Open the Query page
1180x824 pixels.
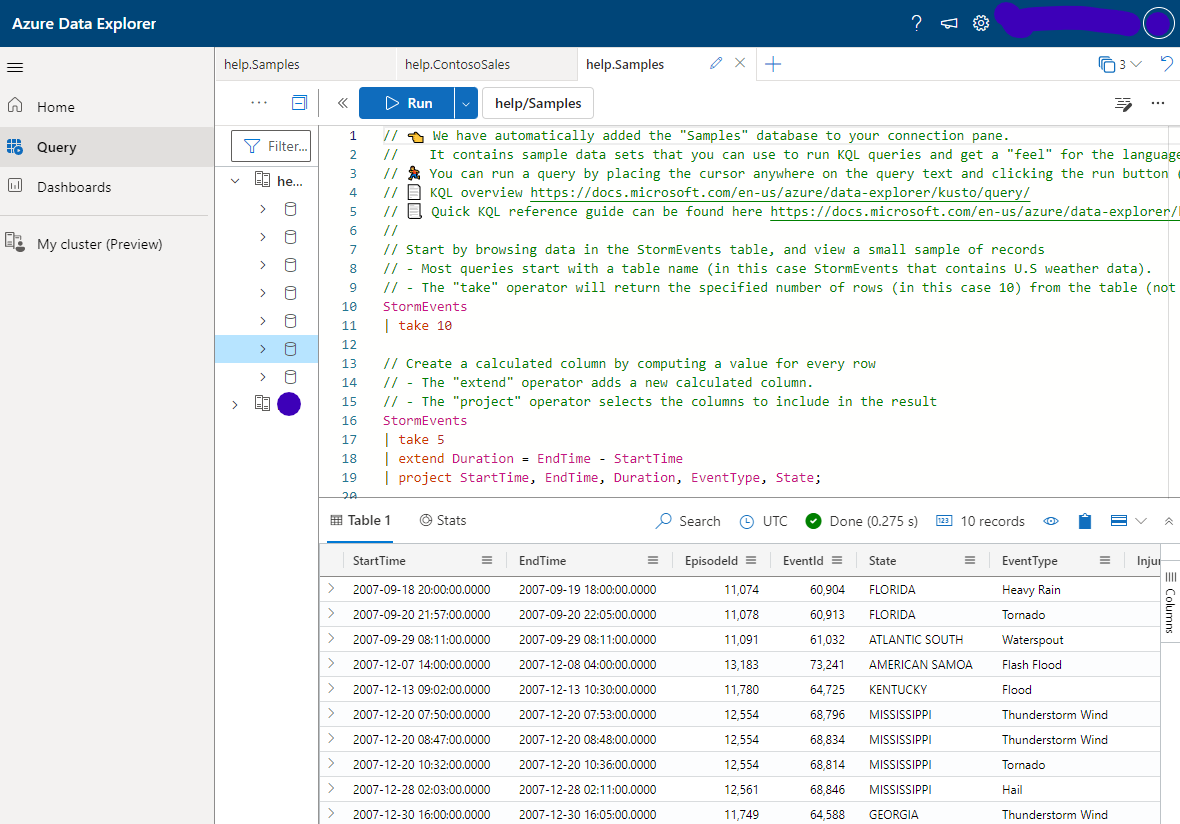point(107,147)
